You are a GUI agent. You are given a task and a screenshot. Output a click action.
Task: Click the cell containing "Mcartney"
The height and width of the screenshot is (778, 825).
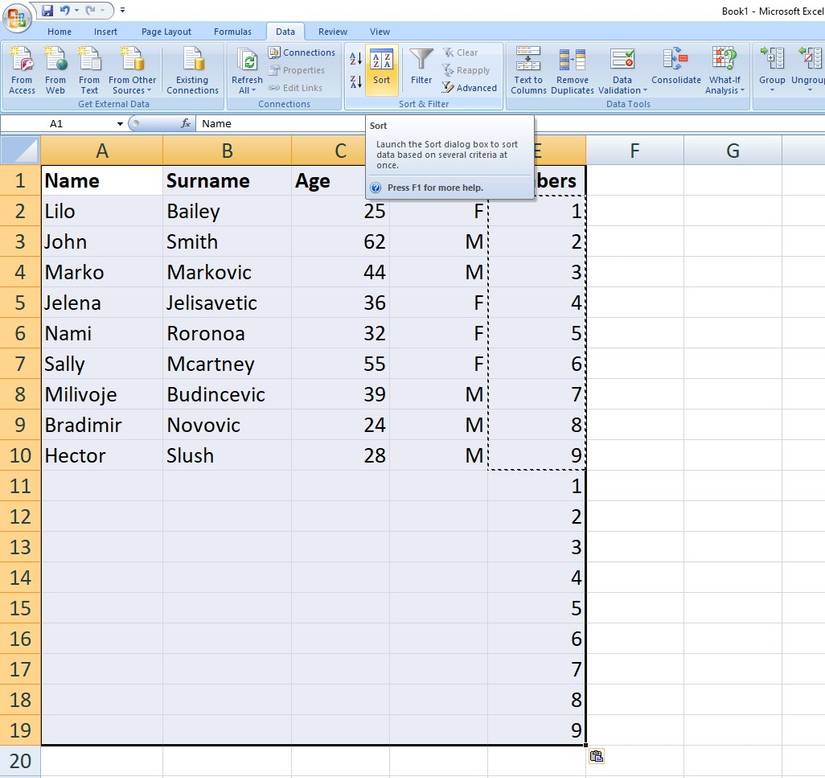coord(227,364)
